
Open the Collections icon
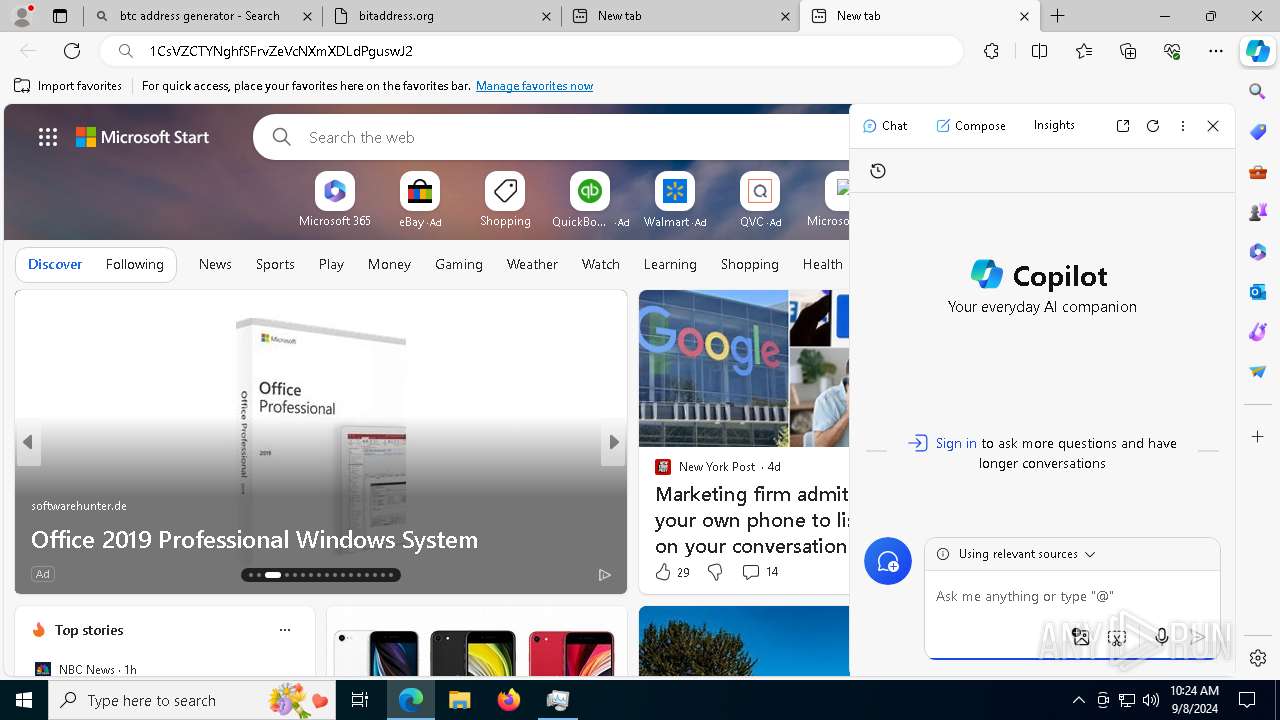click(1128, 51)
